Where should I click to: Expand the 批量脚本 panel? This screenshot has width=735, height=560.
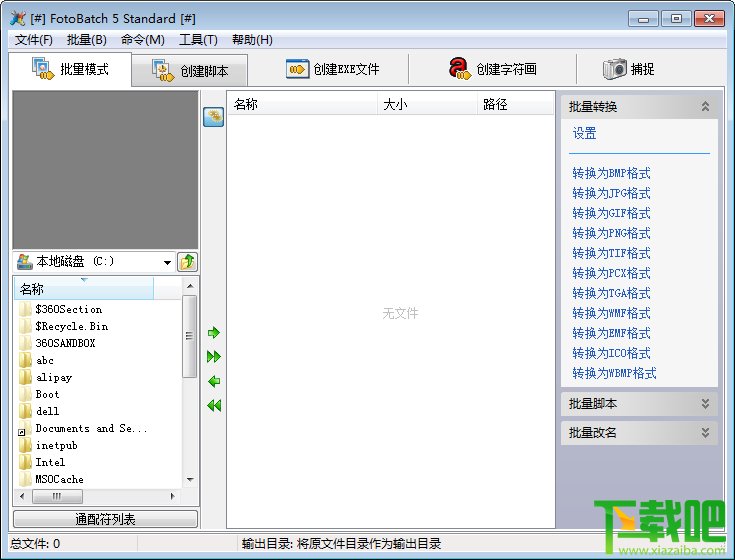[705, 403]
